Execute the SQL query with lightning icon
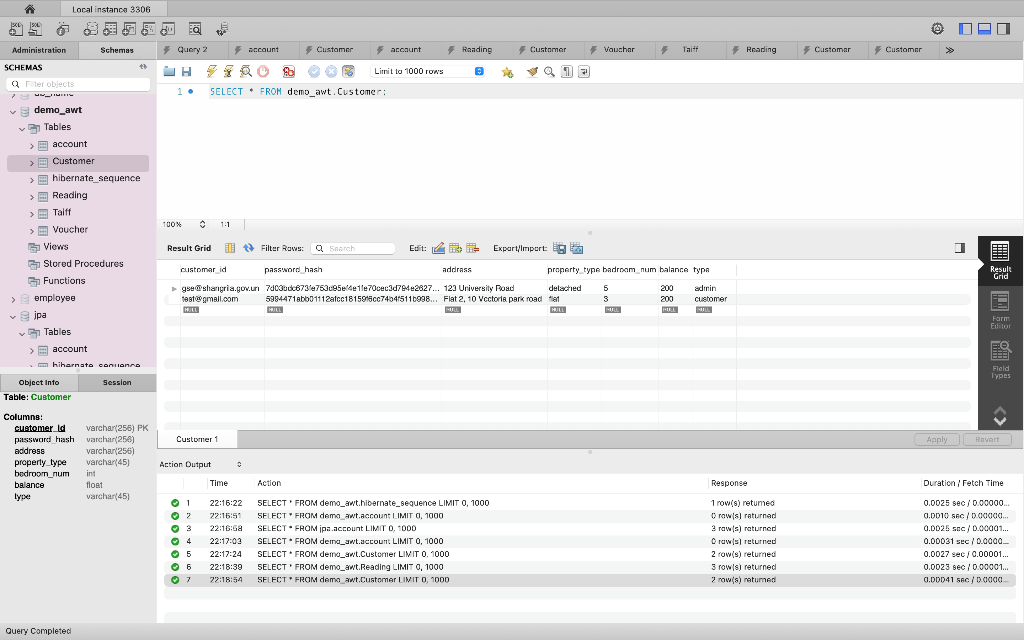The width and height of the screenshot is (1024, 640). point(212,71)
